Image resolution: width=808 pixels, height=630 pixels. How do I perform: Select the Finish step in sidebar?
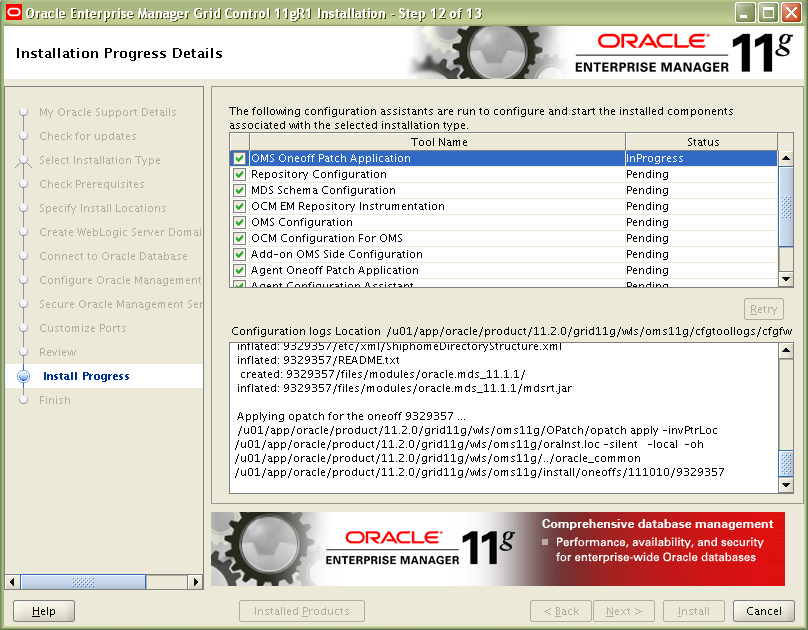point(55,400)
